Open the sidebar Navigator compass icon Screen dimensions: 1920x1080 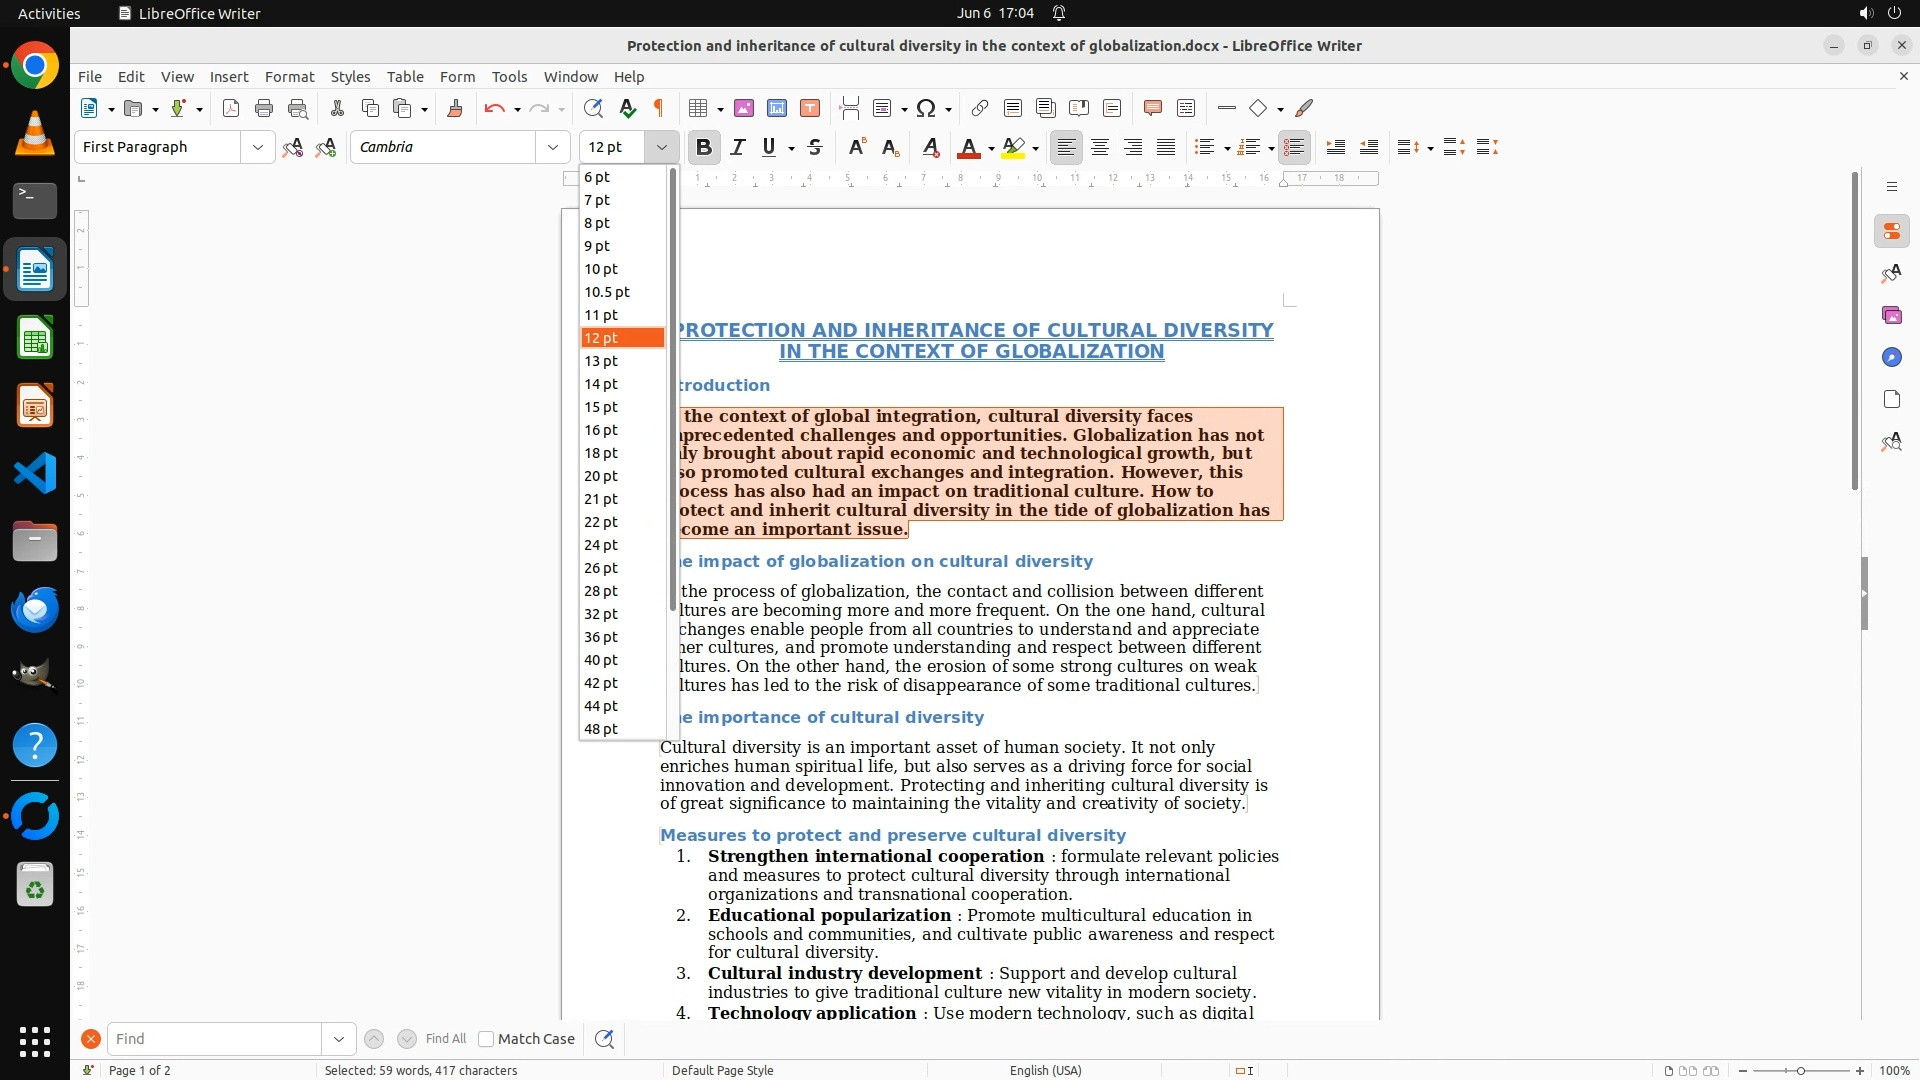coord(1891,357)
